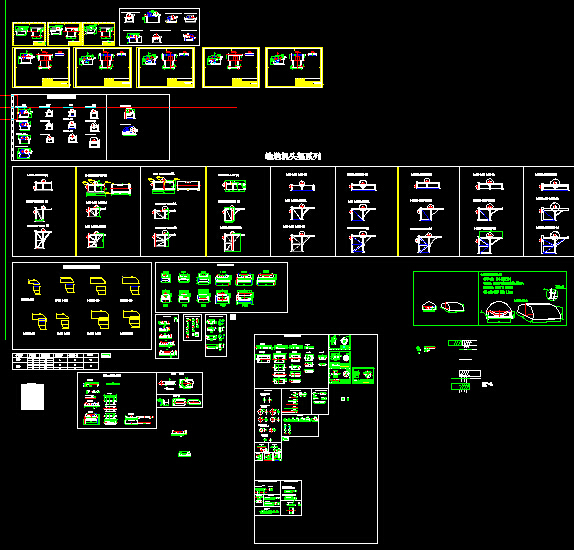Viewport: 574px width, 550px height.
Task: Select the top-left yellow profile shape
Action: point(35,286)
